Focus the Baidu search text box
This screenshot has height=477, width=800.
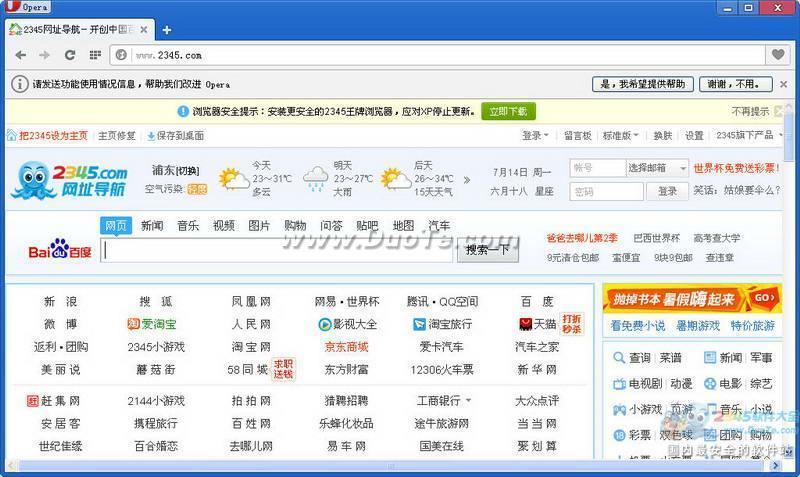[x=277, y=250]
